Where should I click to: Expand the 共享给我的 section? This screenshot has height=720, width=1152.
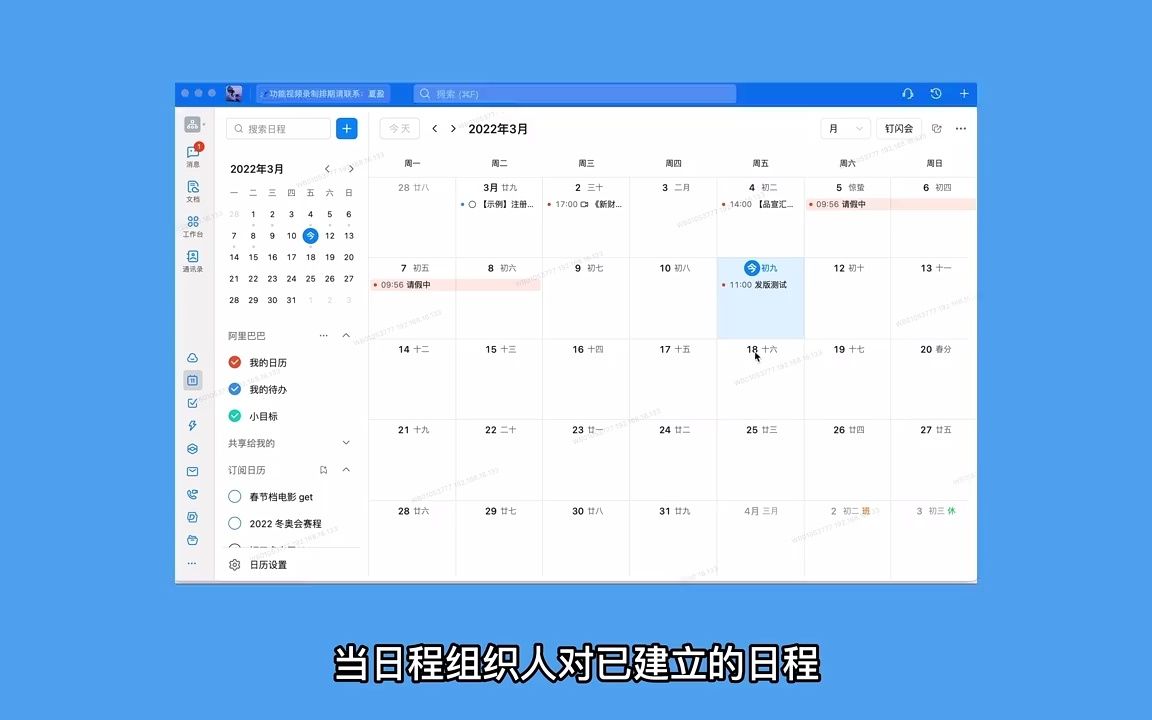(345, 443)
